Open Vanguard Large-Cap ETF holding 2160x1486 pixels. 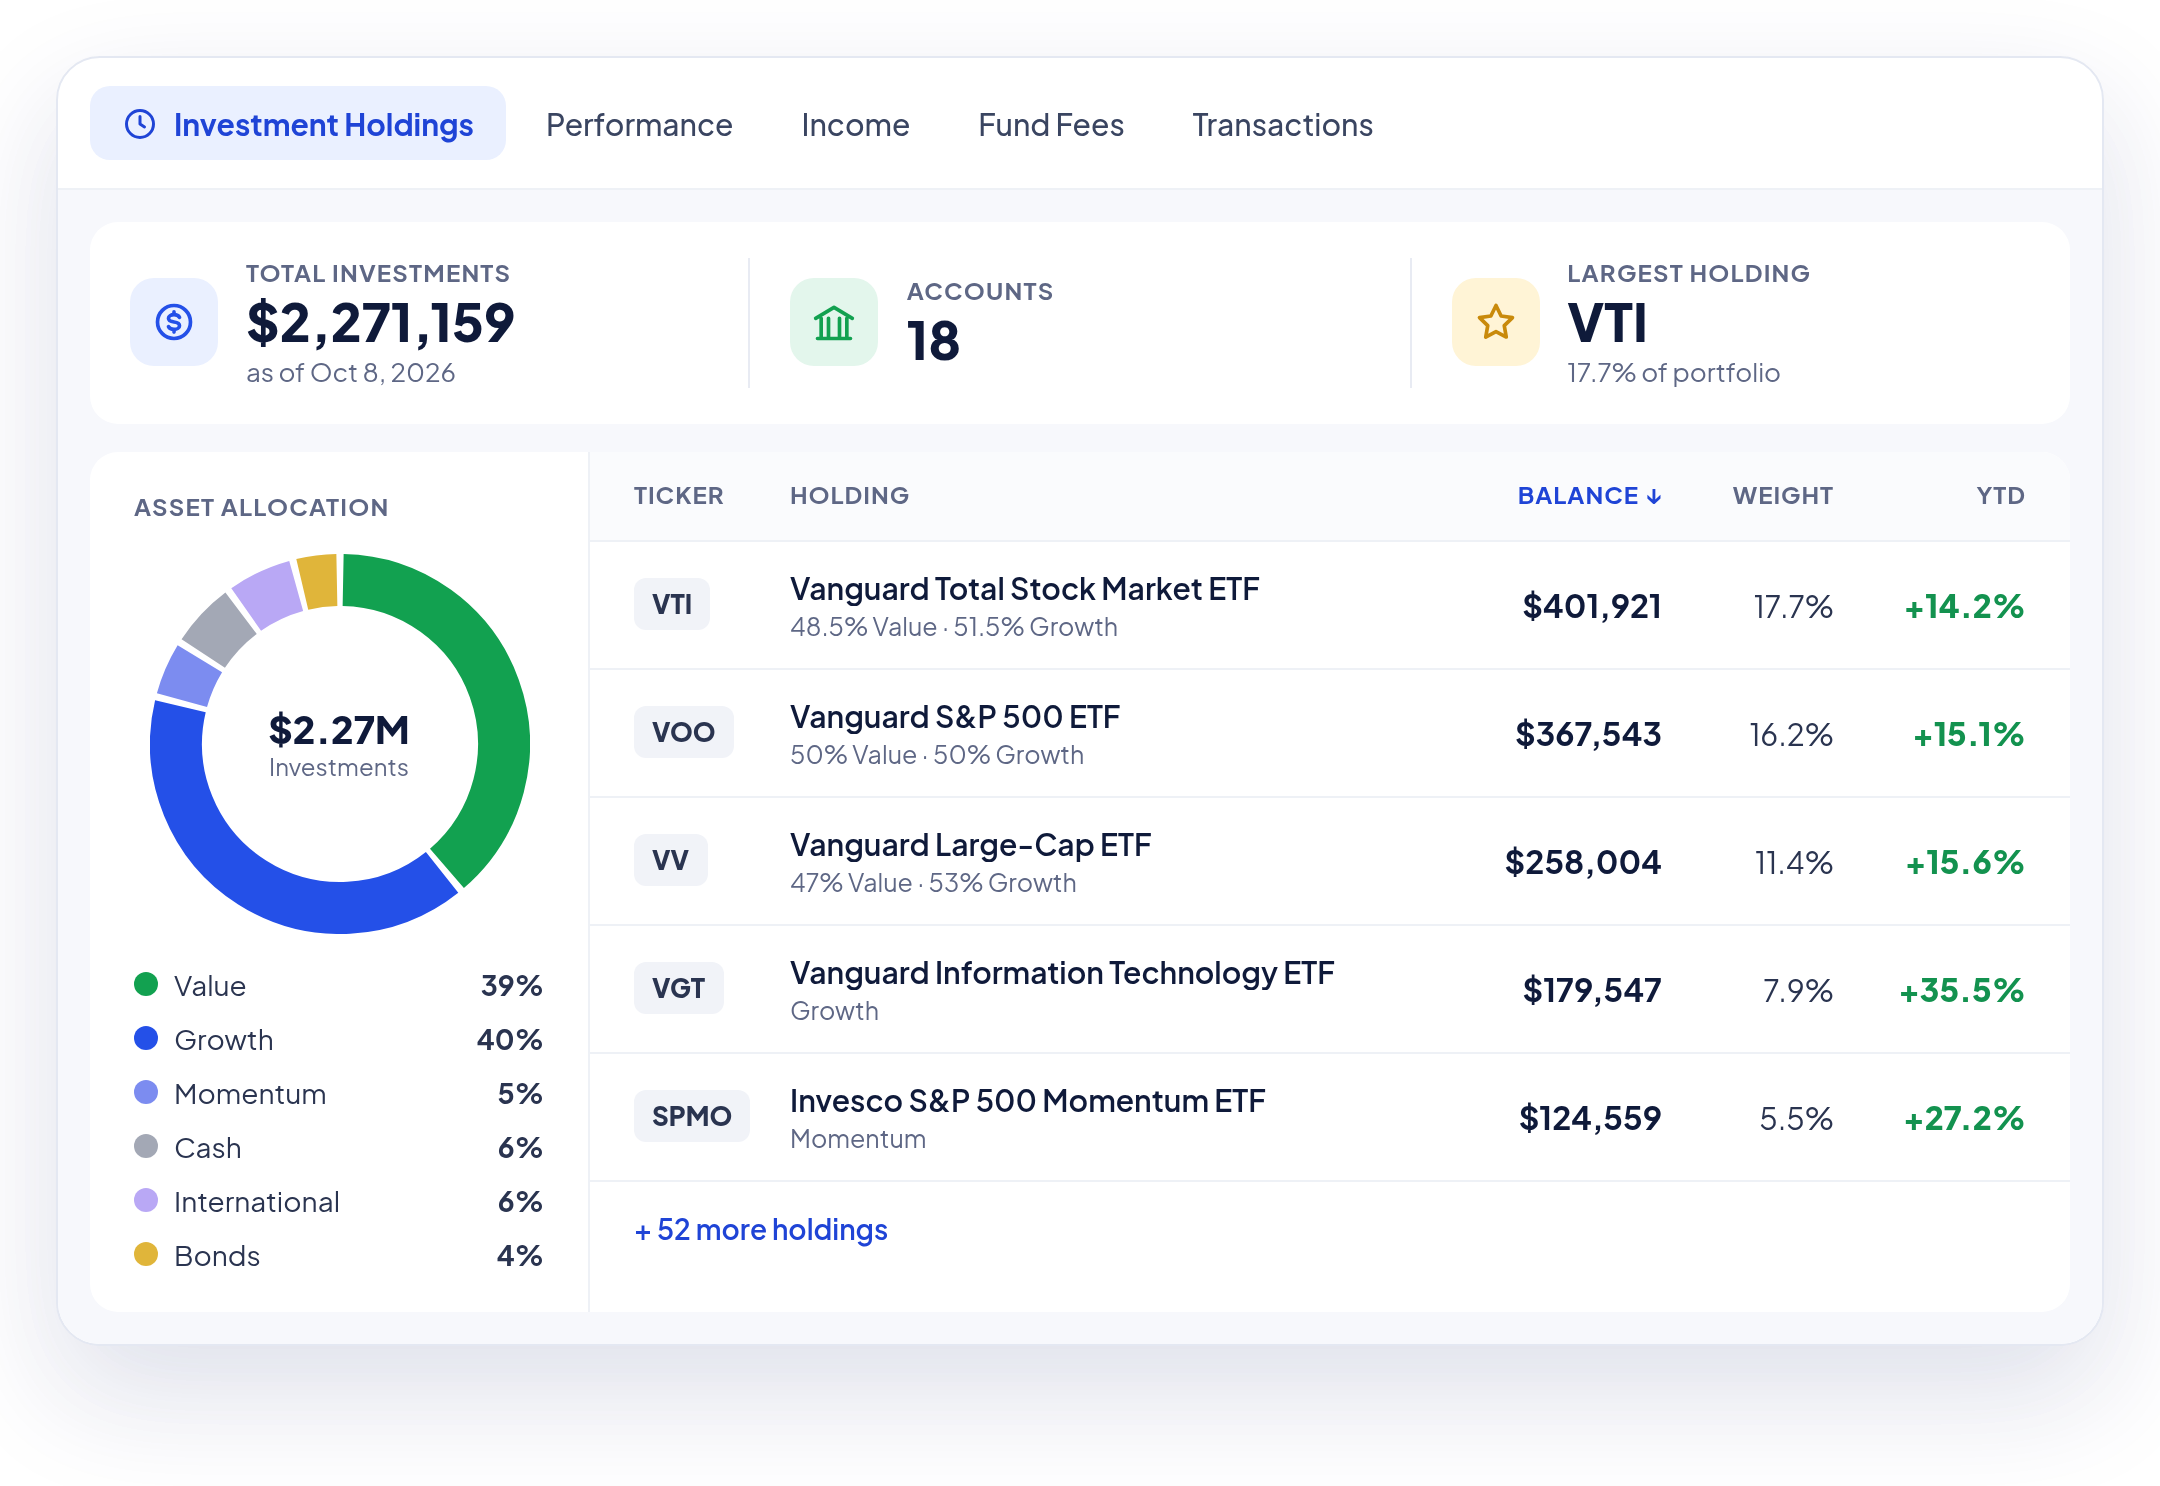970,845
